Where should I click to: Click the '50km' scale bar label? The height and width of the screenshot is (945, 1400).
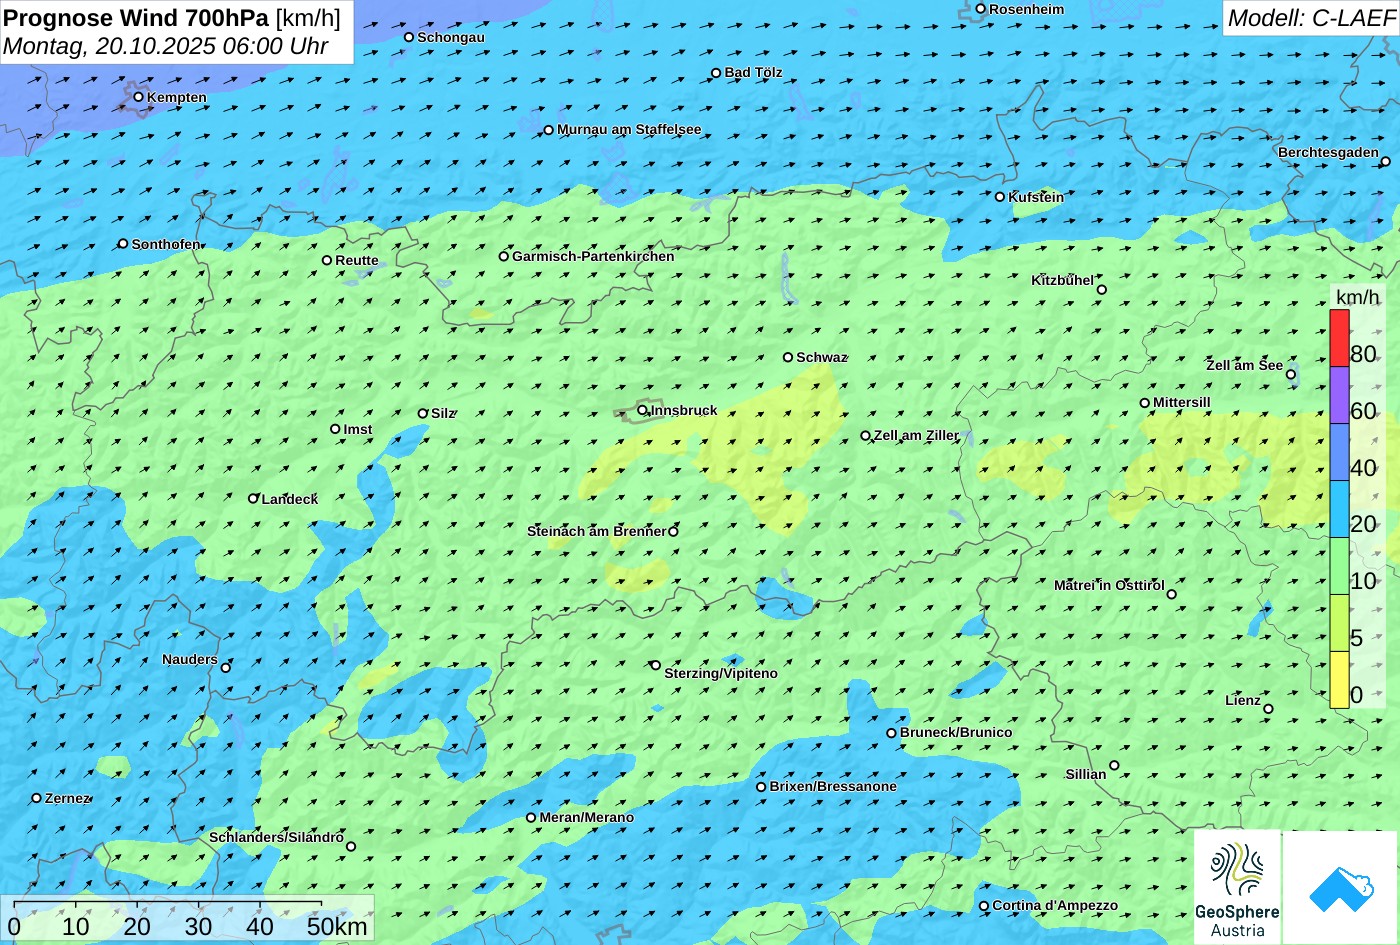click(337, 926)
